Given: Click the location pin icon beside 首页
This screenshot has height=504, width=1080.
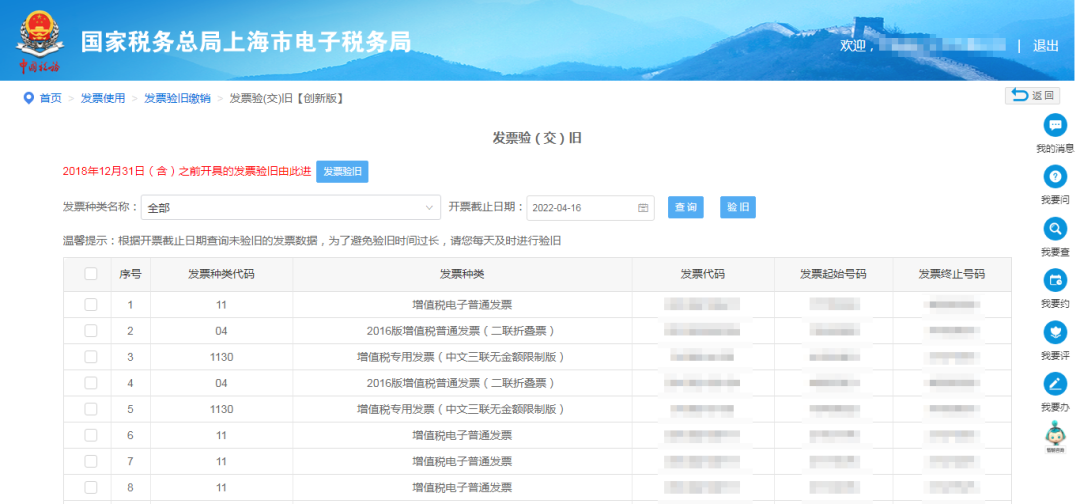Looking at the screenshot, I should point(28,98).
